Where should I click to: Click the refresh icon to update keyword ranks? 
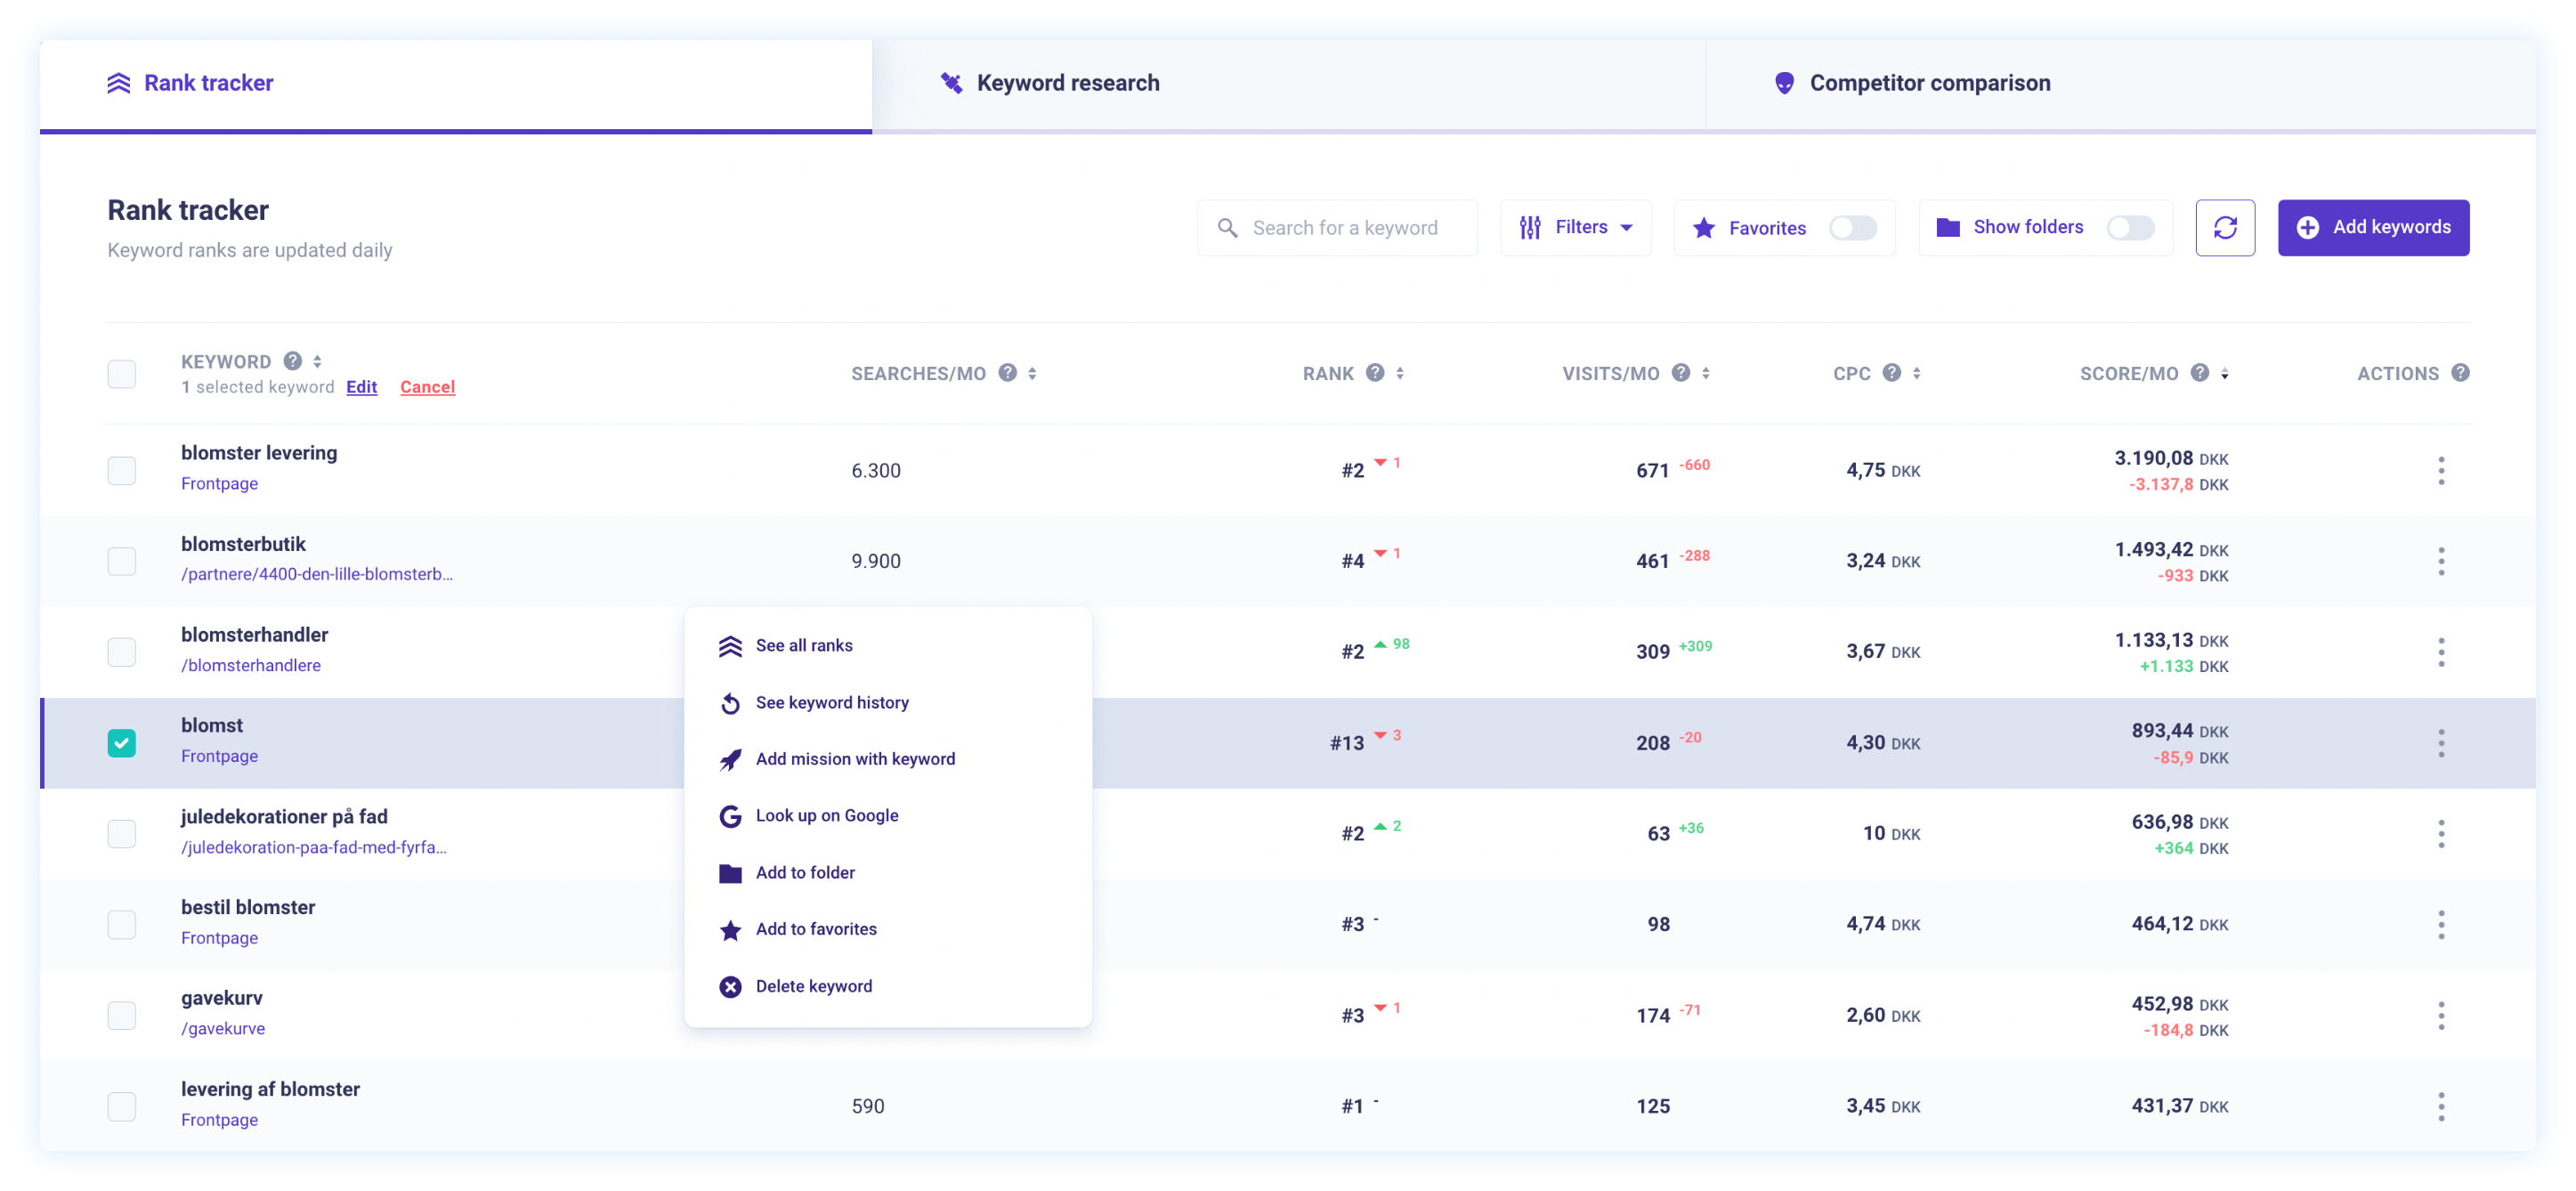click(2225, 227)
